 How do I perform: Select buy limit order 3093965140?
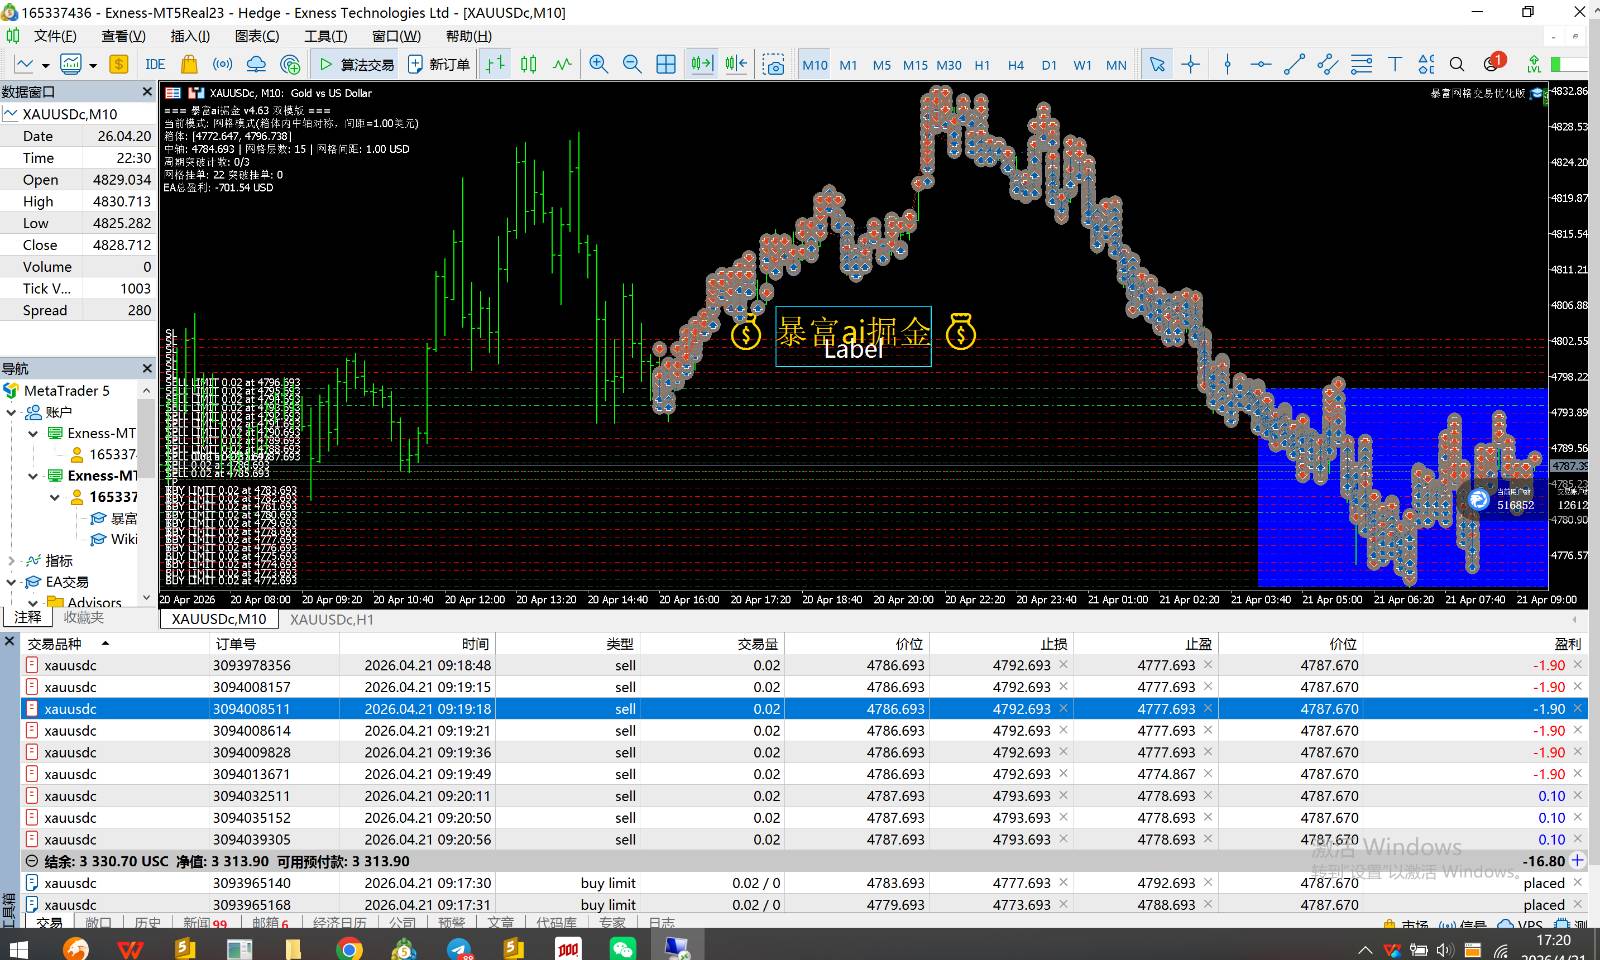click(804, 883)
